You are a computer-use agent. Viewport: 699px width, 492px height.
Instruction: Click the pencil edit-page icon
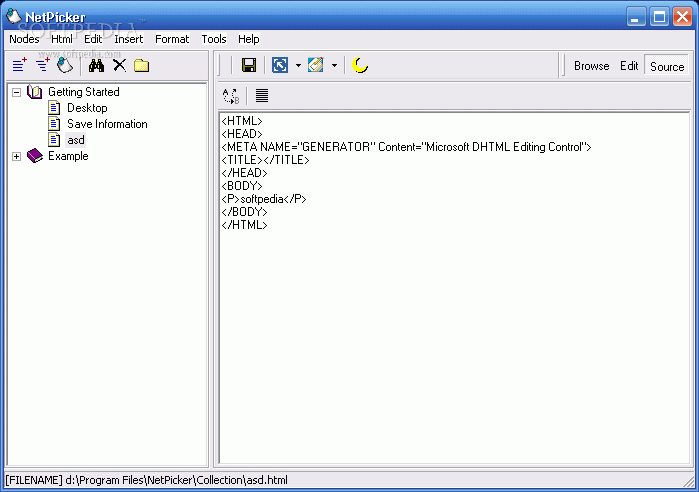tap(316, 65)
